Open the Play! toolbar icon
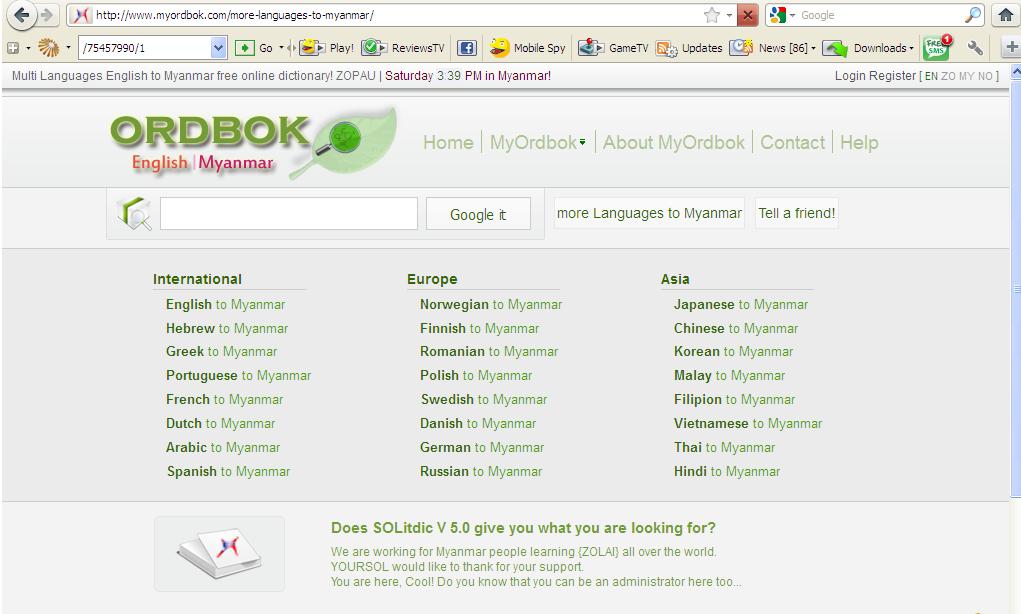 313,48
